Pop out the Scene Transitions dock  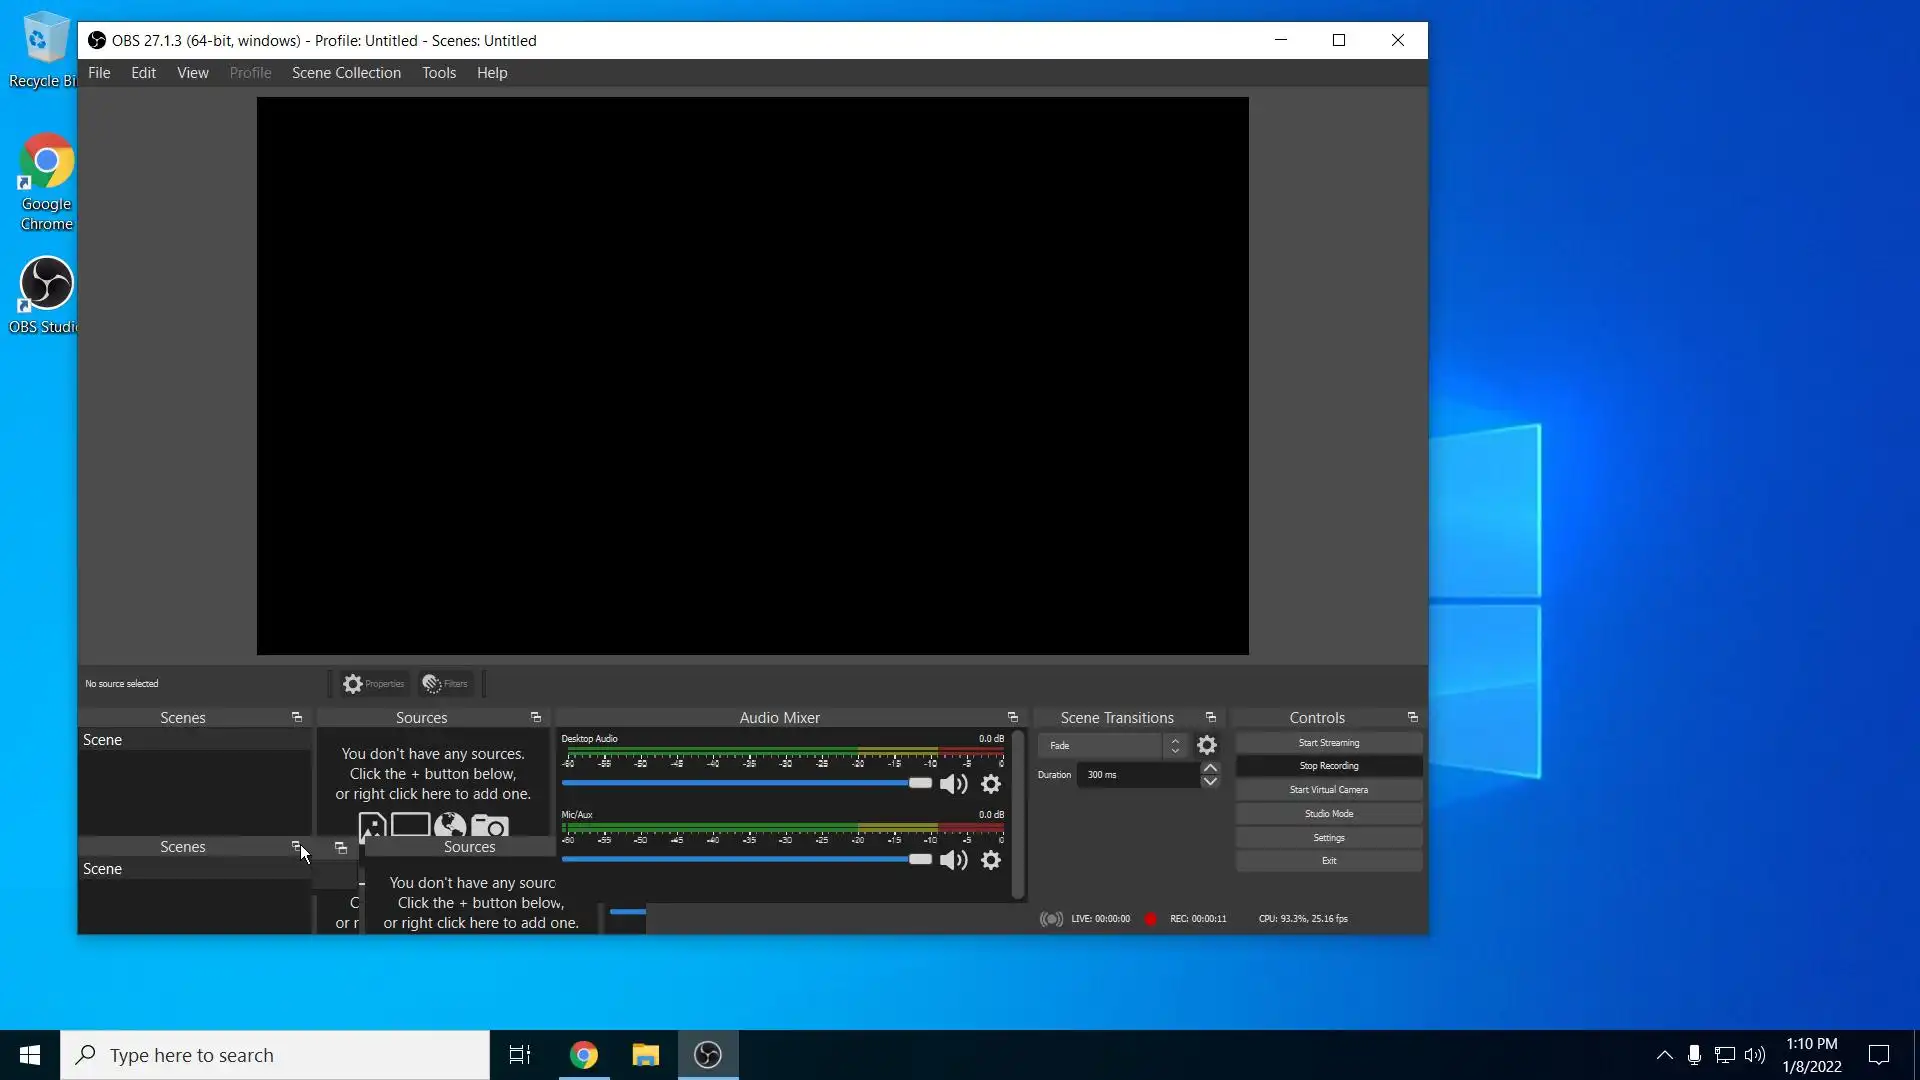[x=1211, y=718]
